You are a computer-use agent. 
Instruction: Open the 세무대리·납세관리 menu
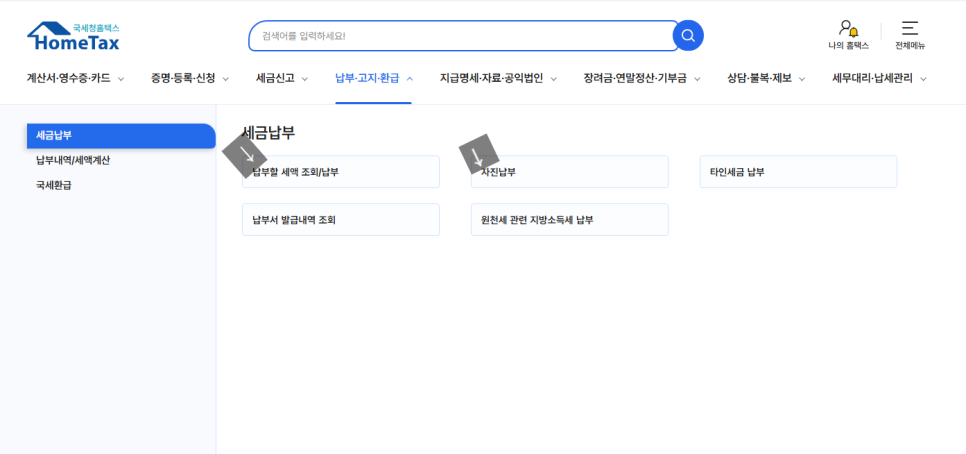(879, 78)
